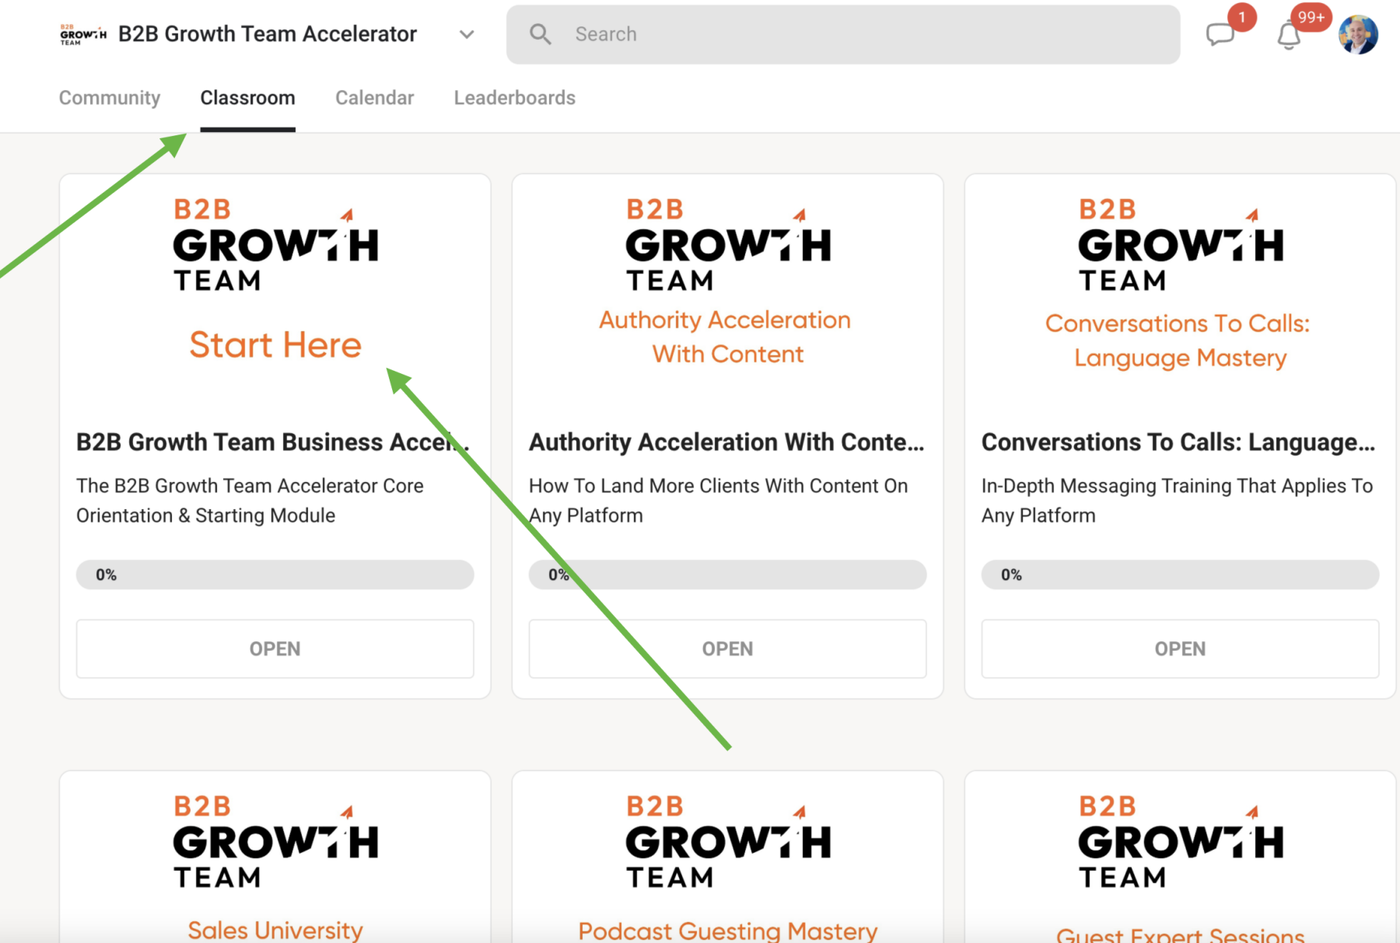The height and width of the screenshot is (943, 1400).
Task: Expand the community switcher chevron
Action: pyautogui.click(x=466, y=35)
